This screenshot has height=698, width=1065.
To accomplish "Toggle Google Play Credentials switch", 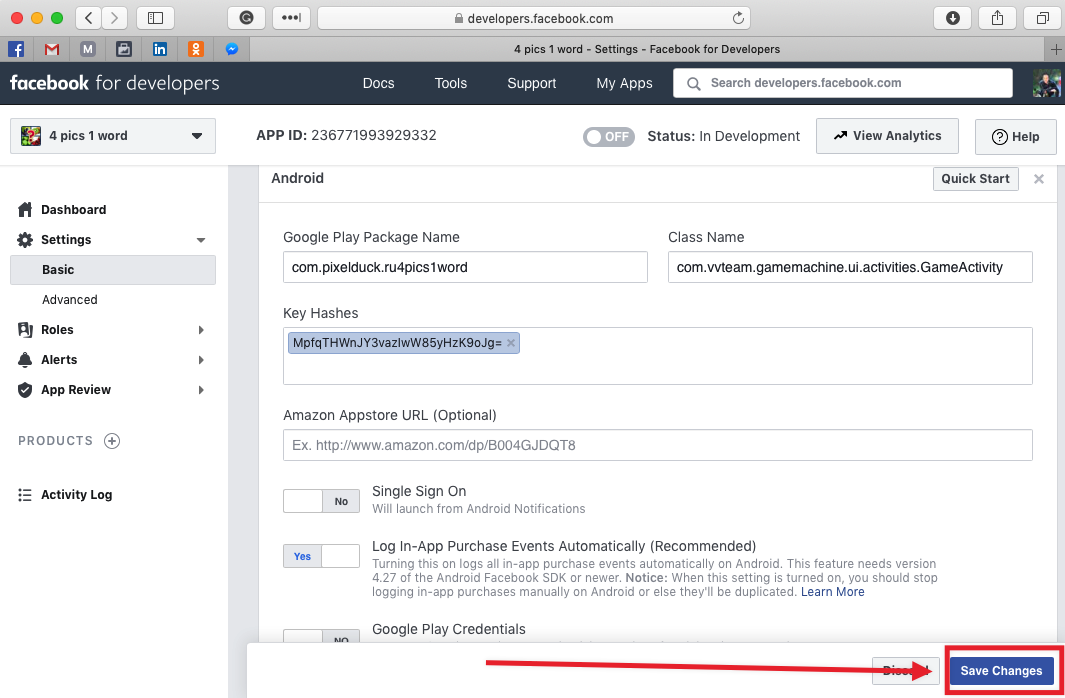I will pyautogui.click(x=321, y=636).
